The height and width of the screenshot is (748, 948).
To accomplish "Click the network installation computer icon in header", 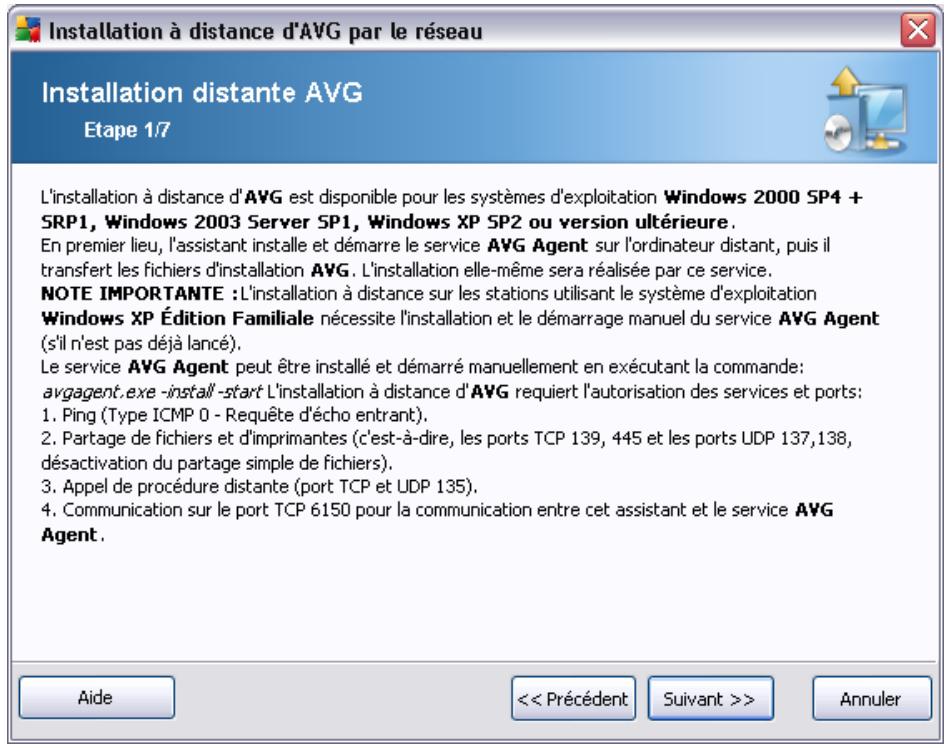I will (x=866, y=111).
